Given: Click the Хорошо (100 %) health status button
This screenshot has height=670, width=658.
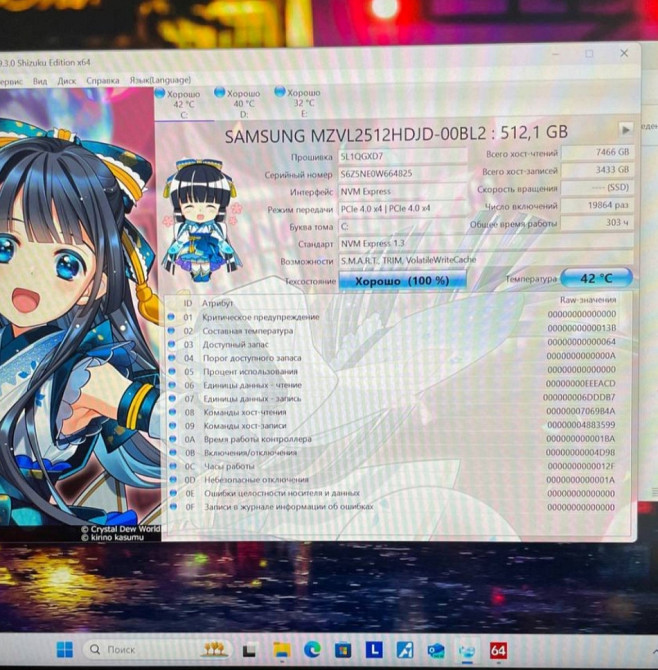Looking at the screenshot, I should point(402,281).
